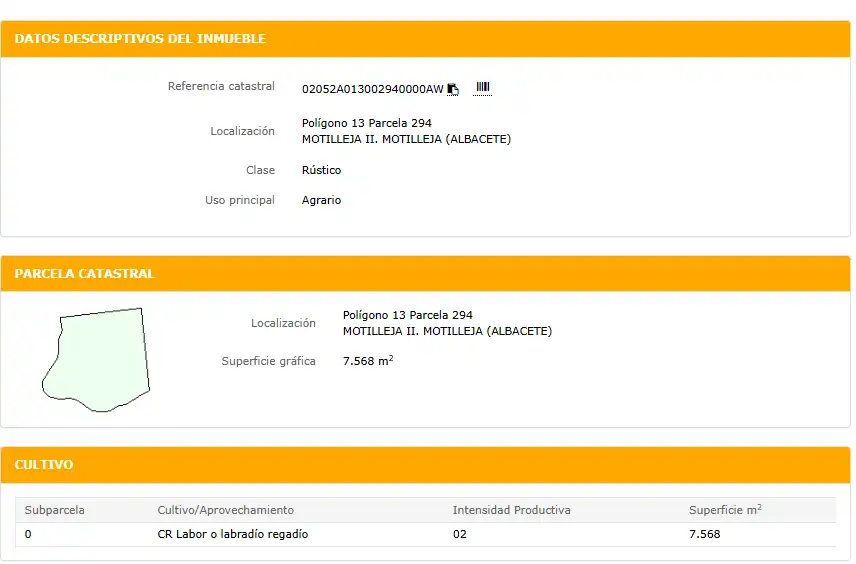Click the PARCELA CATASTRAL section header
Image resolution: width=856 pixels, height=564 pixels.
(x=85, y=274)
